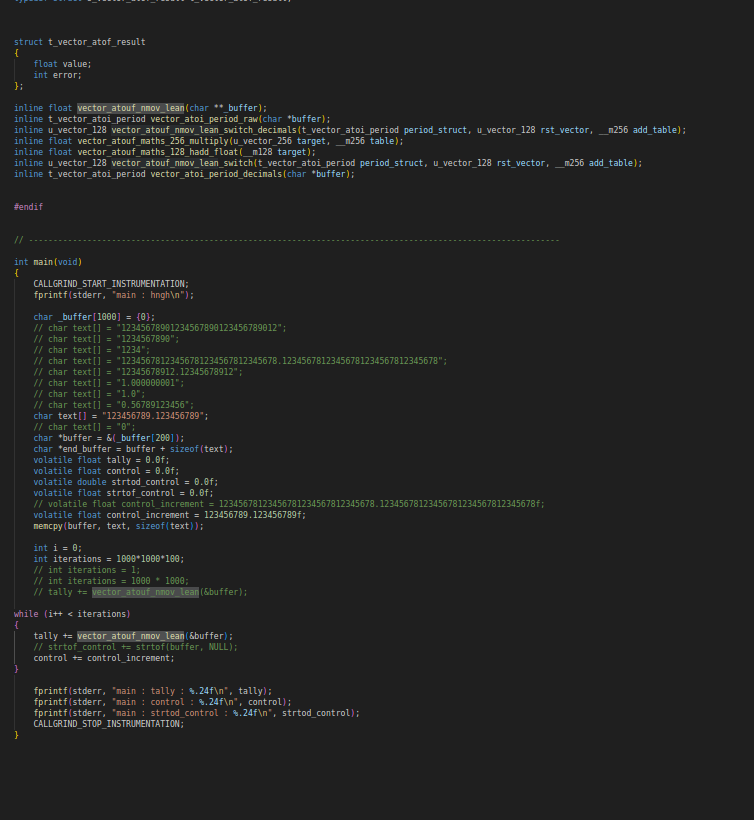Click '__m128 target' parameter in hadd_float declaration
The width and height of the screenshot is (754, 820).
coord(277,152)
